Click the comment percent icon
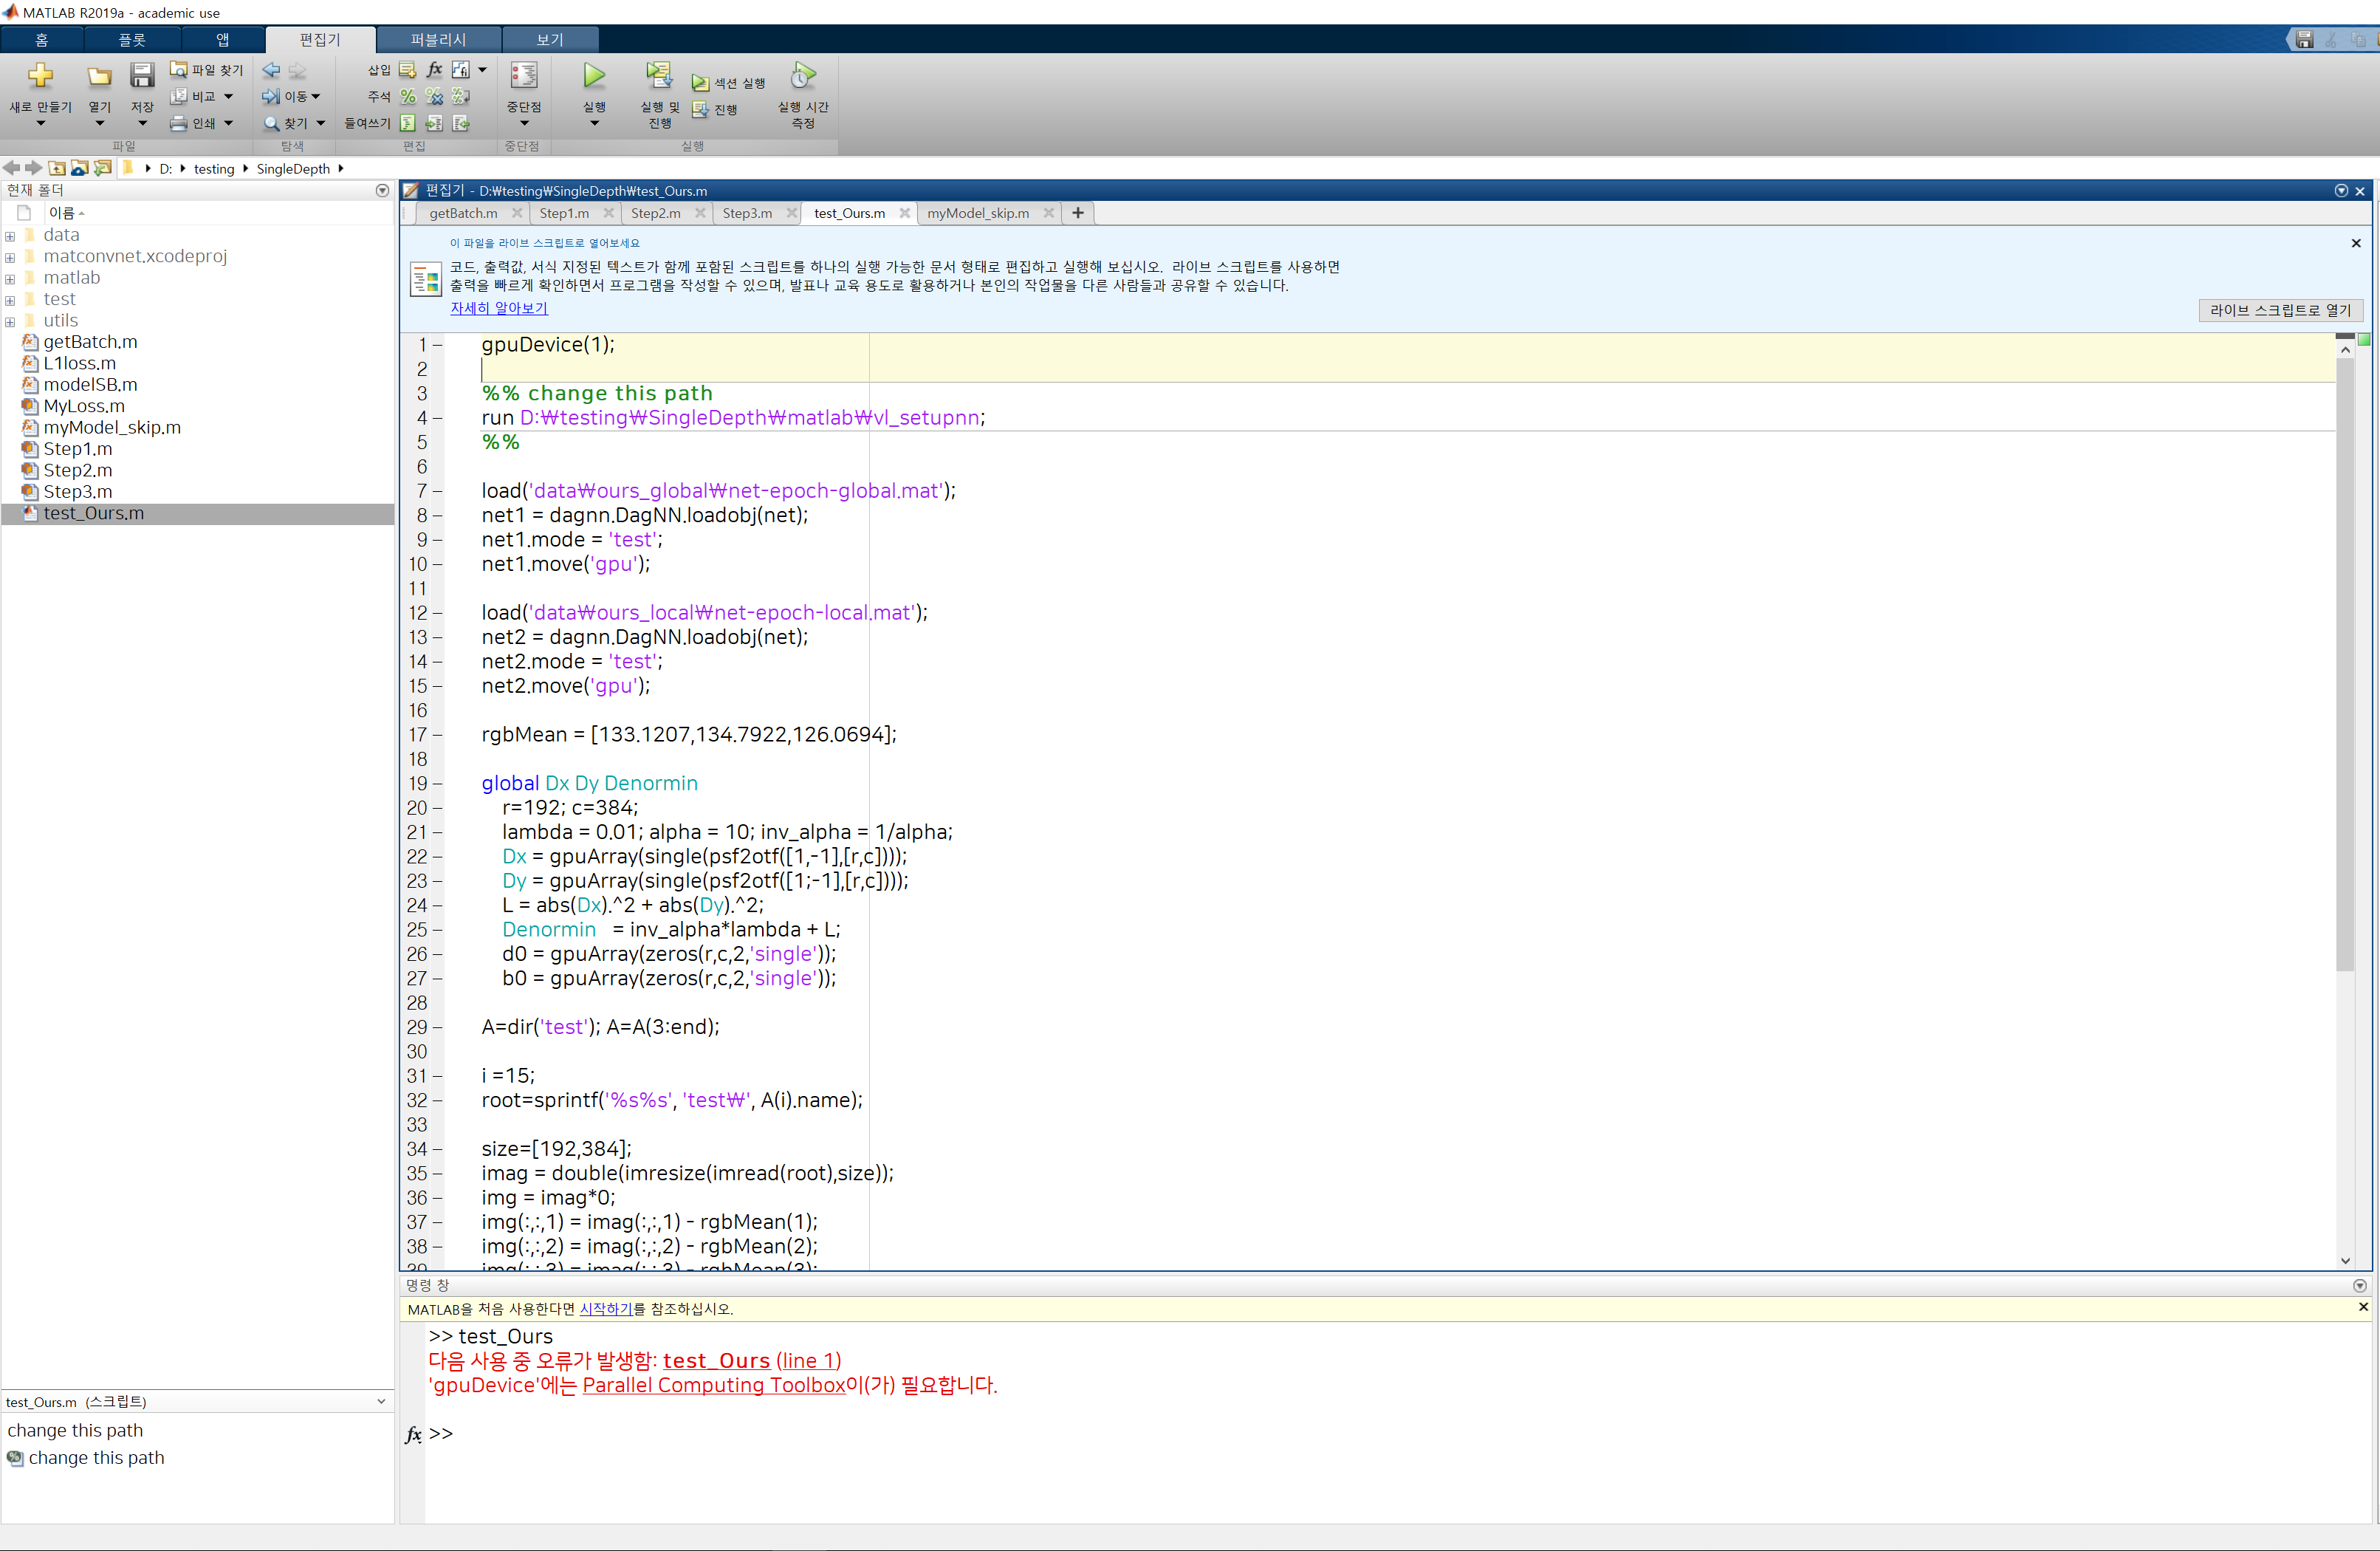The image size is (2380, 1551). click(408, 97)
